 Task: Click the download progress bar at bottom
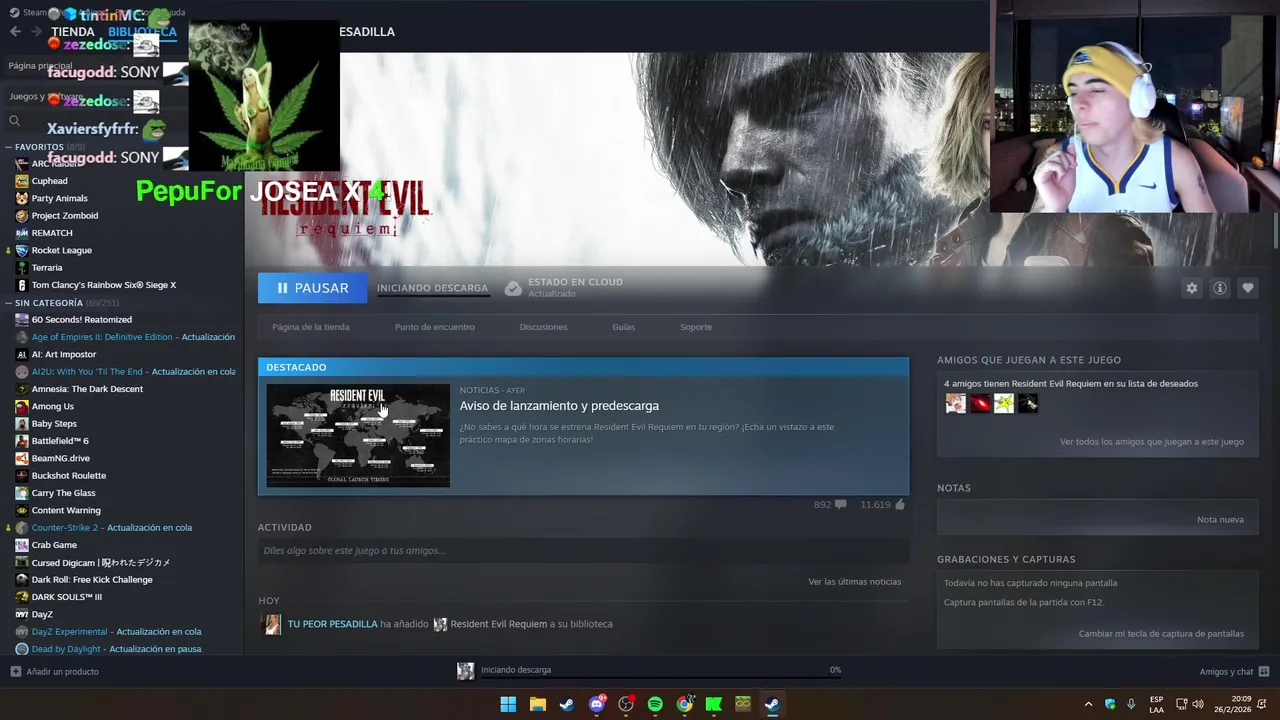[659, 679]
